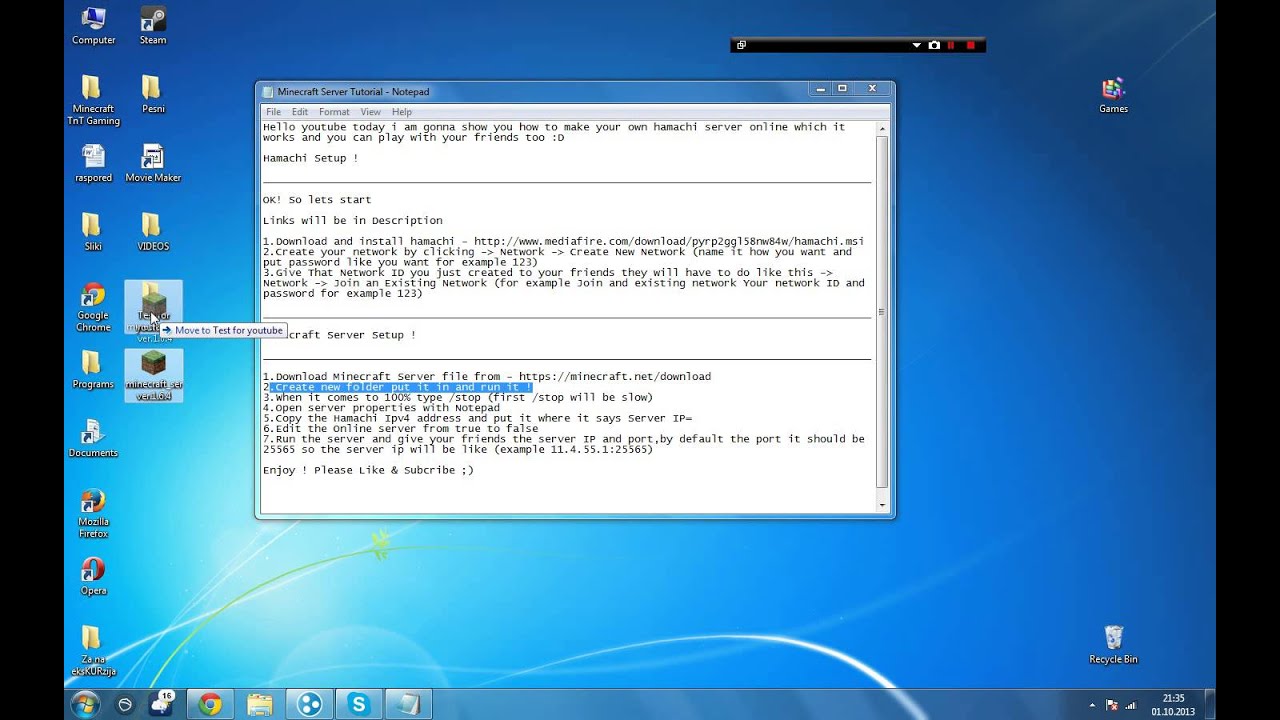Image resolution: width=1280 pixels, height=720 pixels.
Task: Show hidden system tray icons
Action: [1092, 705]
